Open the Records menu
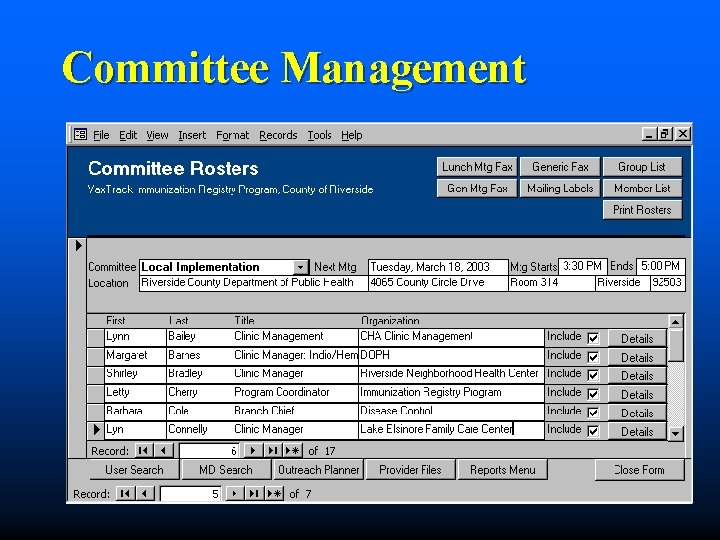This screenshot has height=540, width=720. (278, 135)
